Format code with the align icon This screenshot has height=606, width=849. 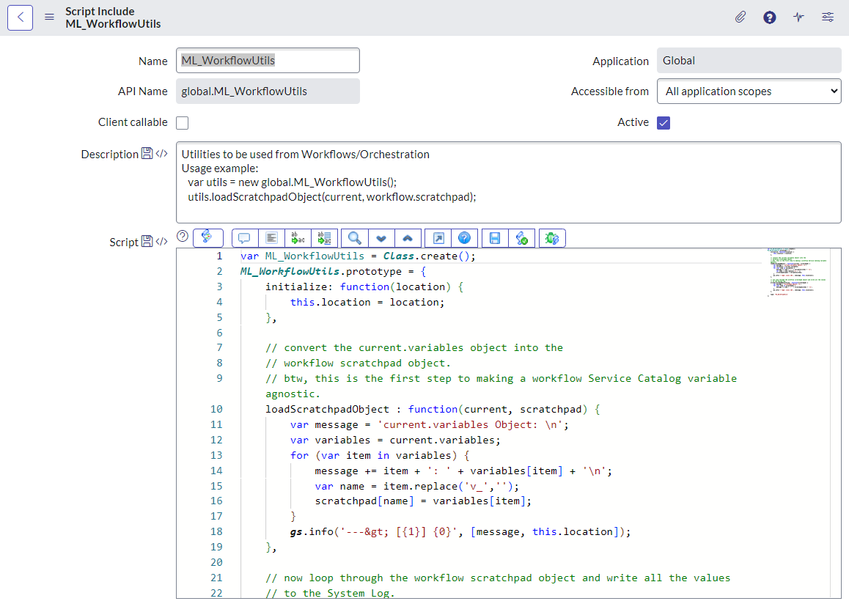click(271, 238)
